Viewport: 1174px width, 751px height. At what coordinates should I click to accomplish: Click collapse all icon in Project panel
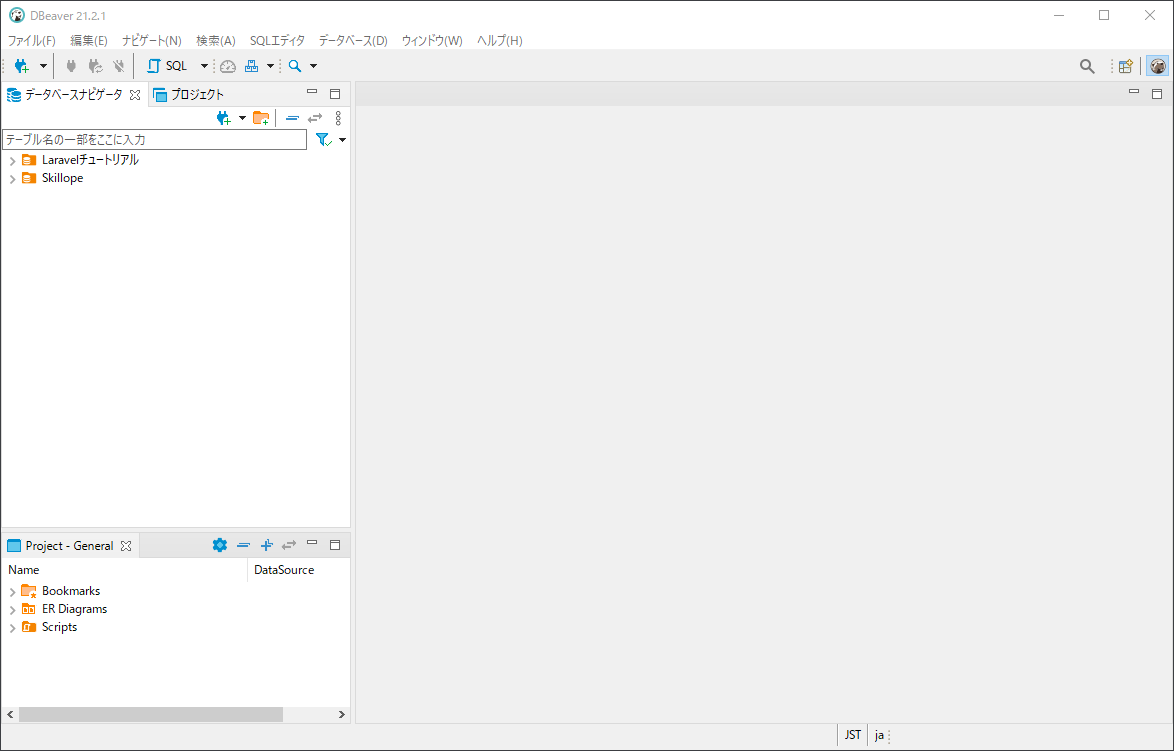coord(243,545)
